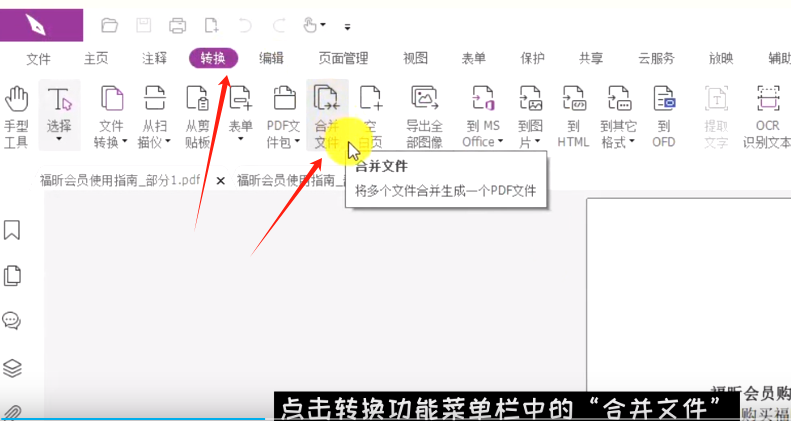Click 合并文件 to combine files
This screenshot has height=421, width=791.
coord(327,116)
